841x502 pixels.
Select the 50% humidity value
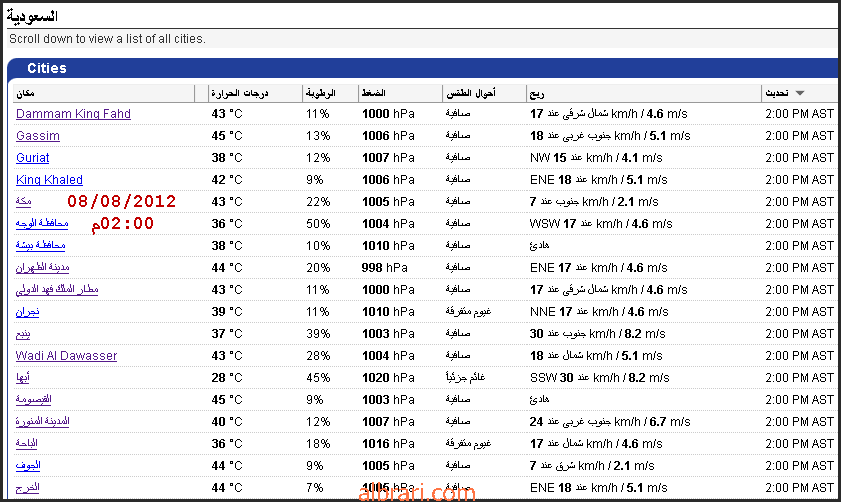coord(318,224)
